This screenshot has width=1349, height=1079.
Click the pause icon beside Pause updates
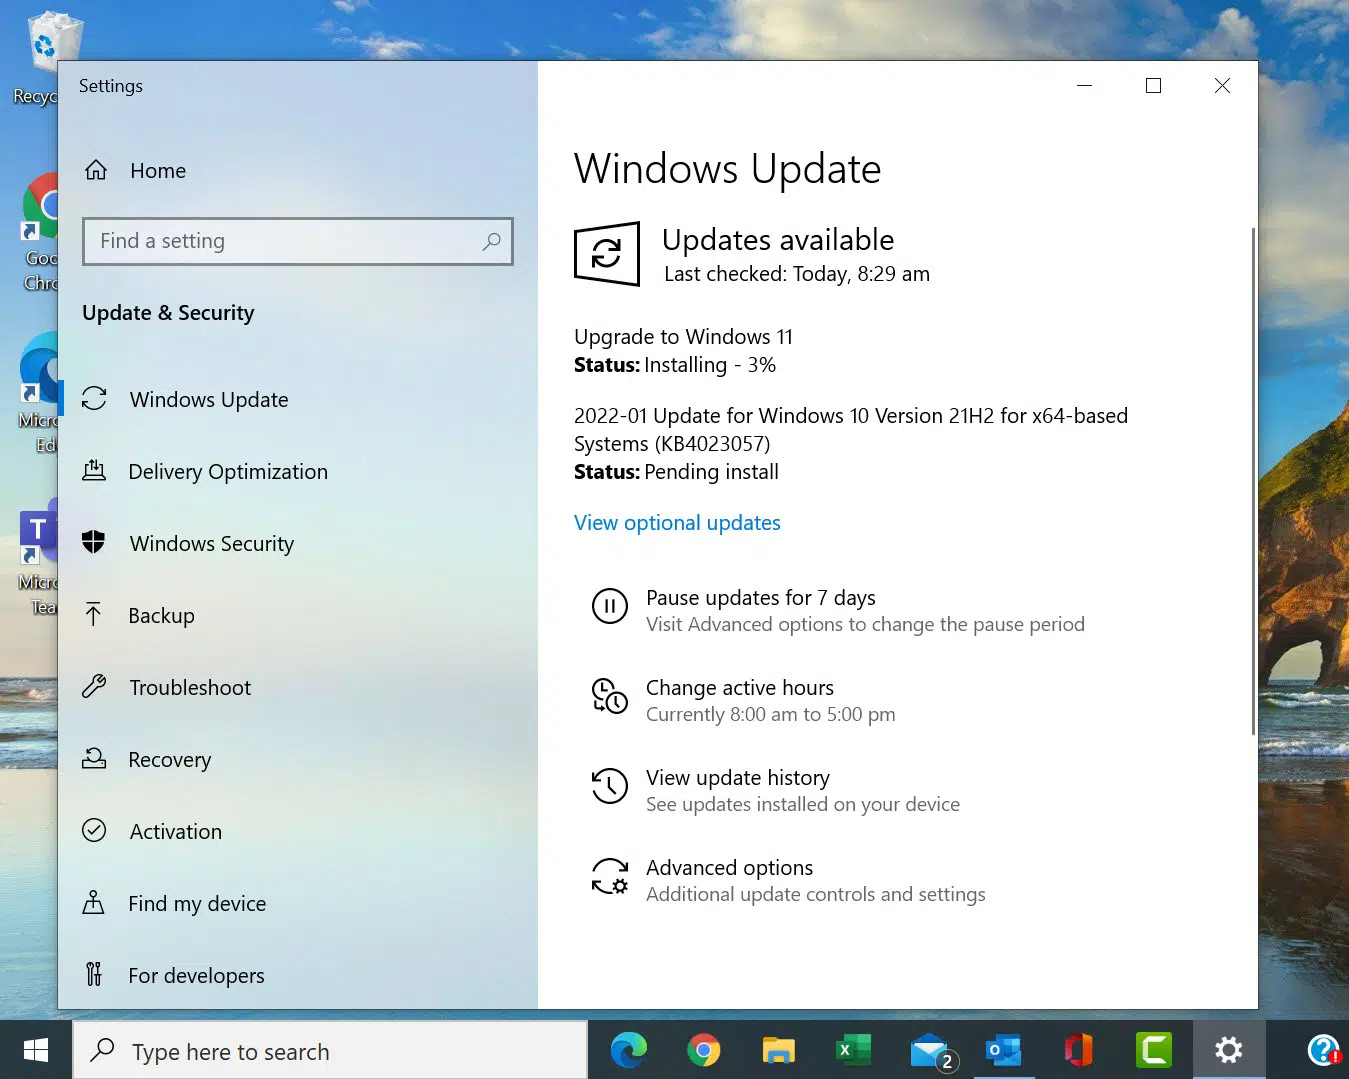click(610, 606)
